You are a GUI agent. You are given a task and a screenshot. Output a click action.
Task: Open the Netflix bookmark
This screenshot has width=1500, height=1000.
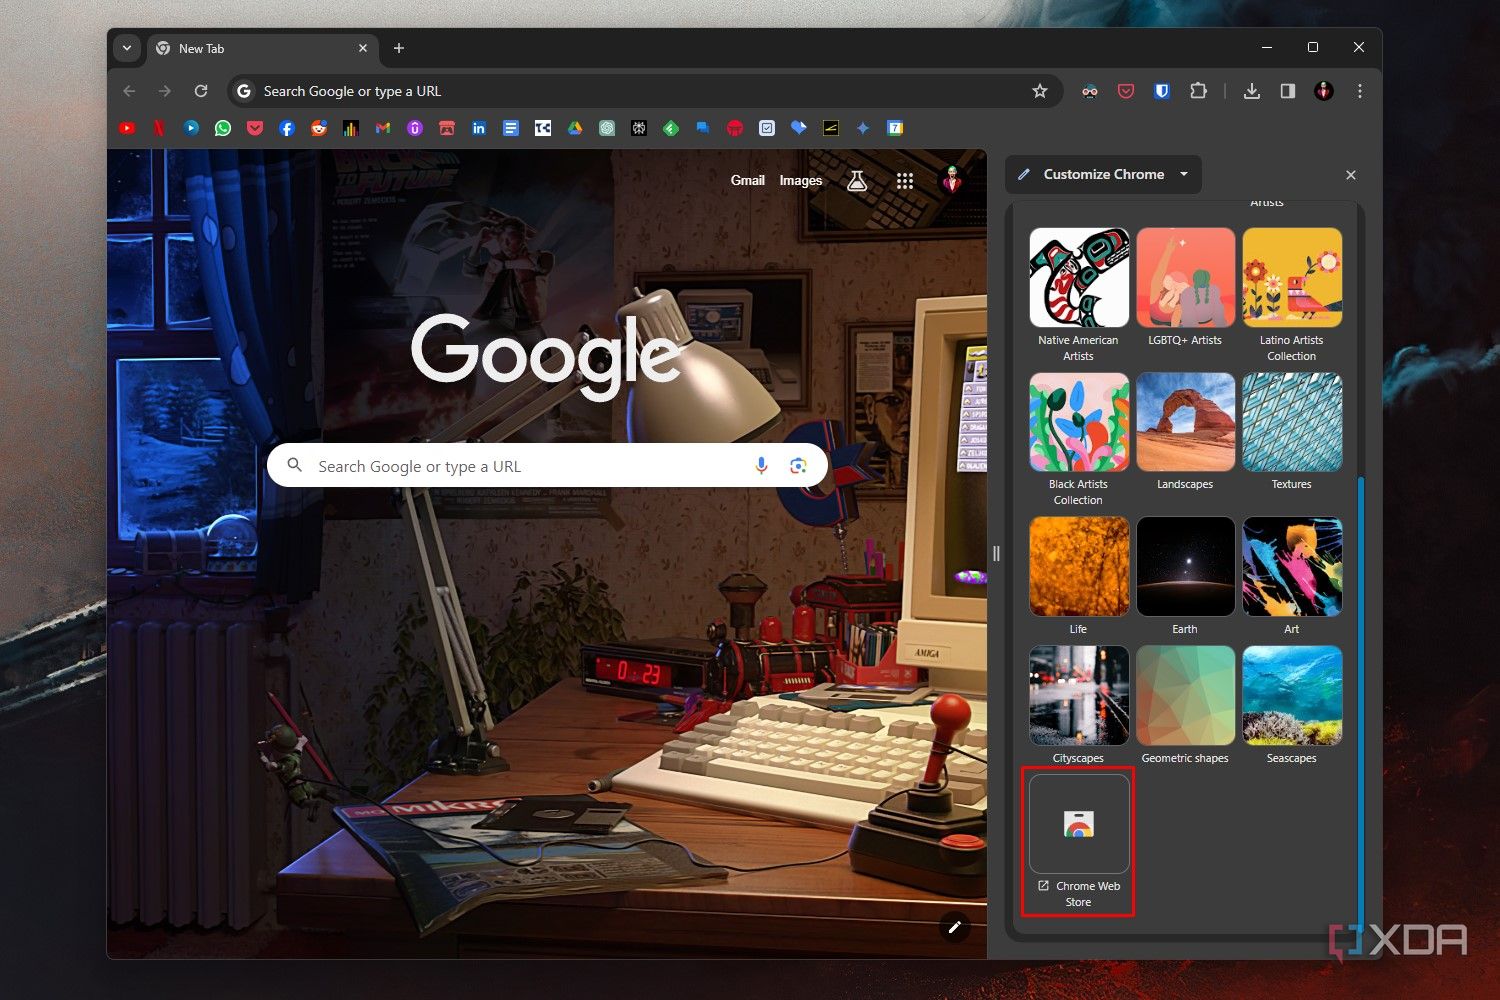pos(159,128)
